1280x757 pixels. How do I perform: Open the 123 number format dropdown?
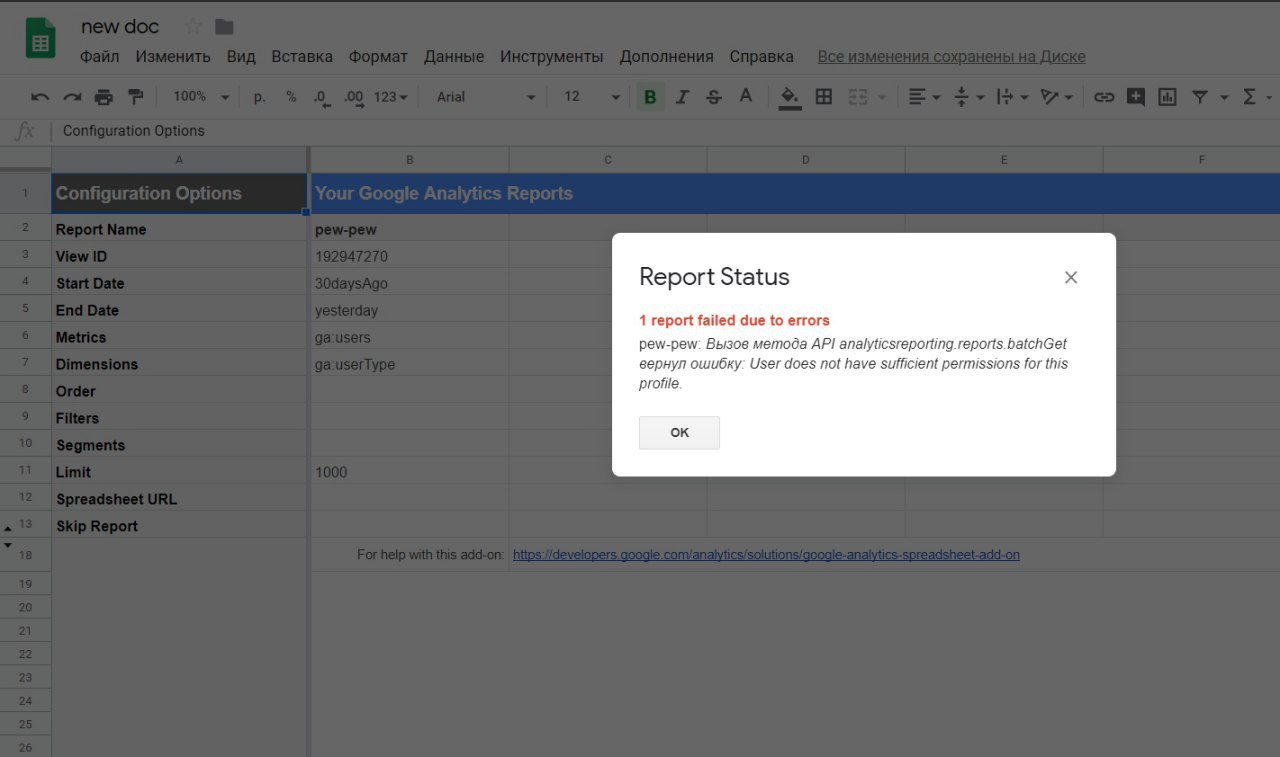pyautogui.click(x=391, y=97)
